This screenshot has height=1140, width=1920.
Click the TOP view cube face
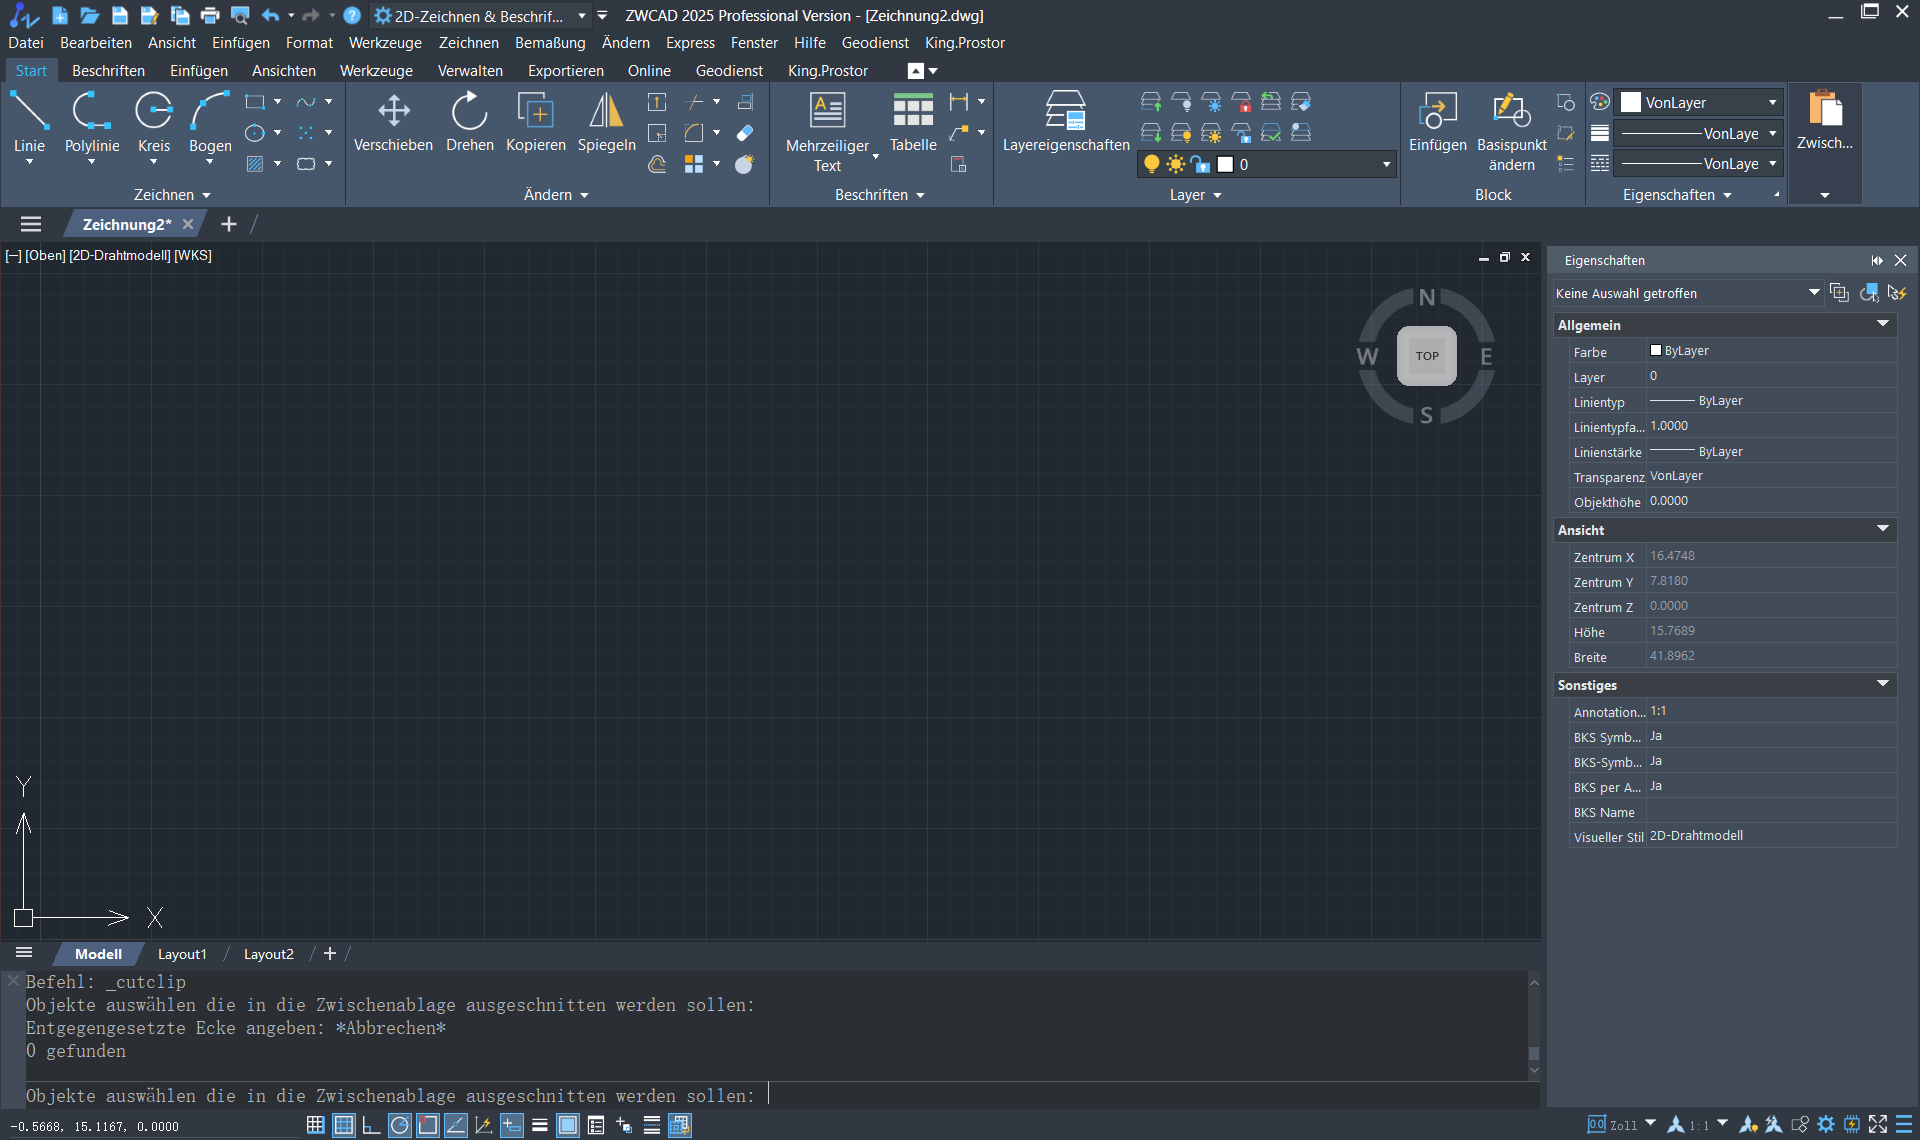[1426, 355]
